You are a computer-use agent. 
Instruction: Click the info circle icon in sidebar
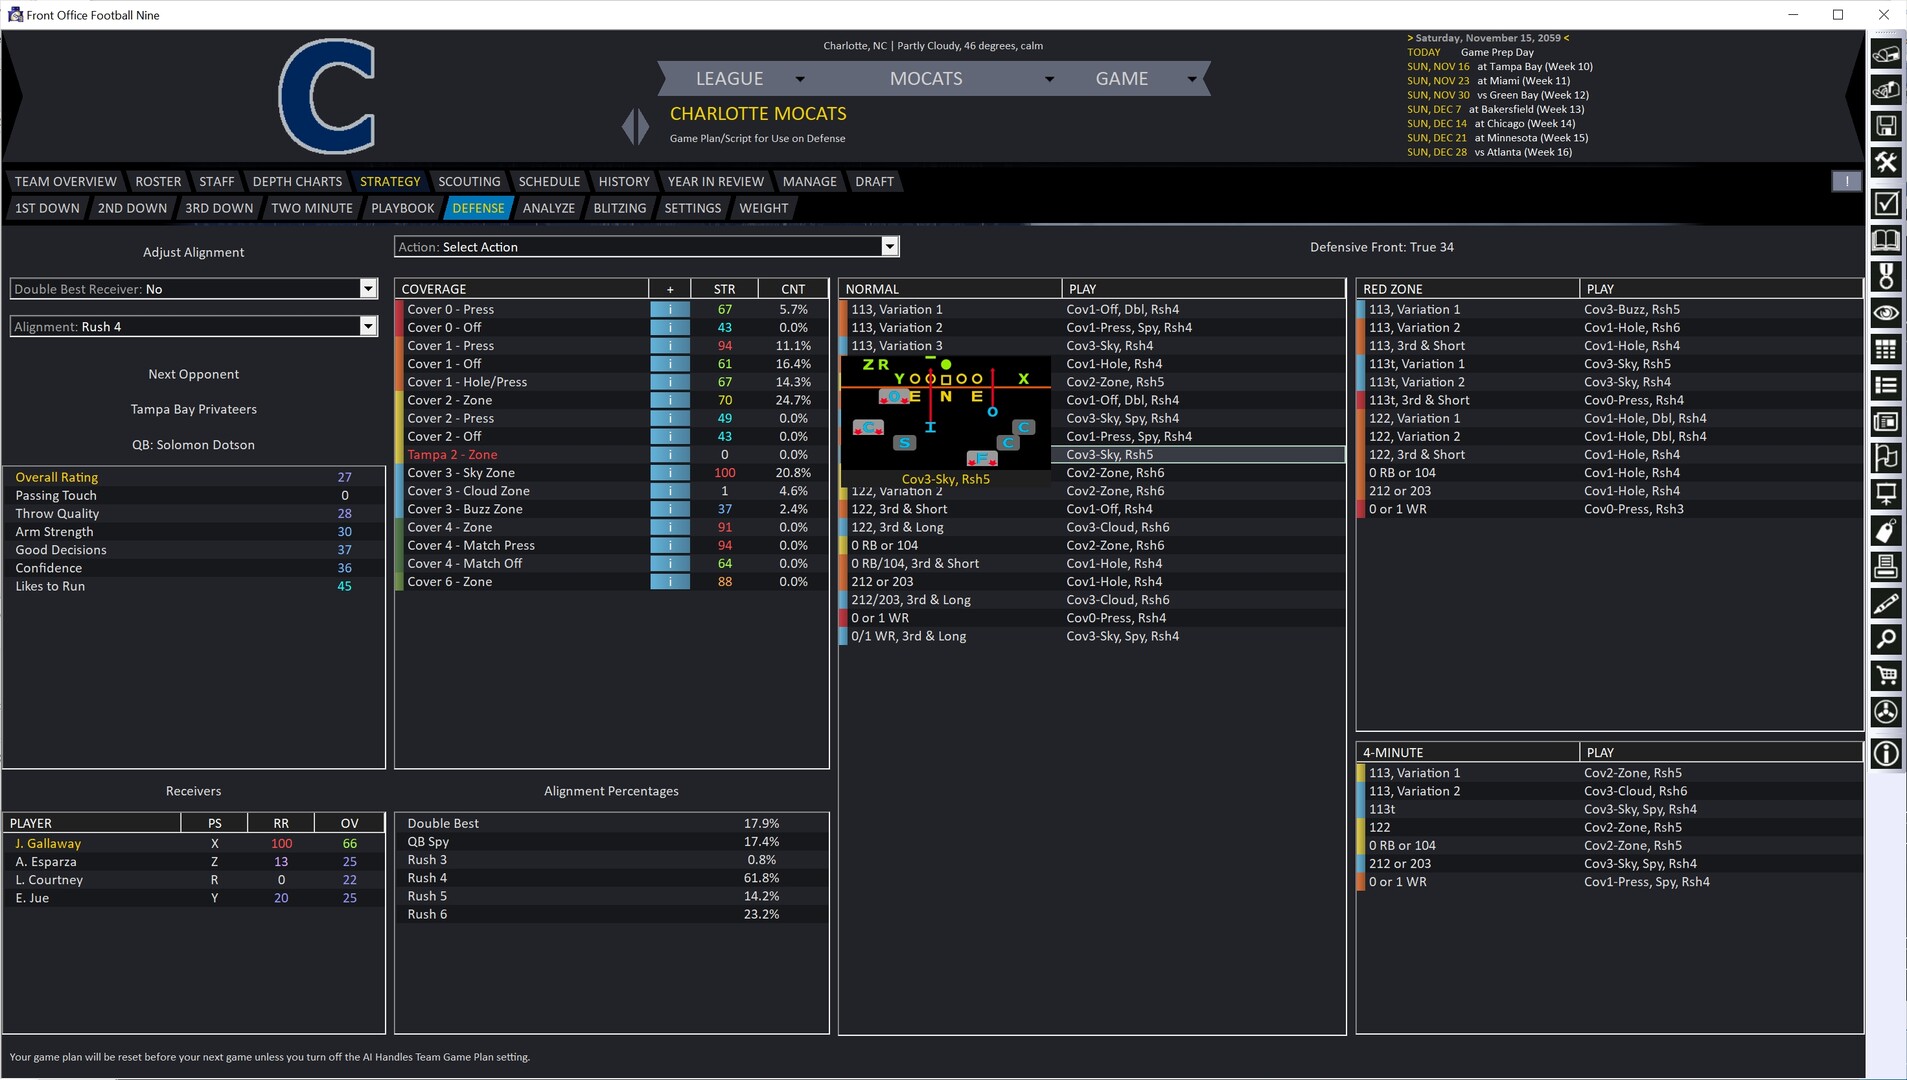(x=1886, y=753)
